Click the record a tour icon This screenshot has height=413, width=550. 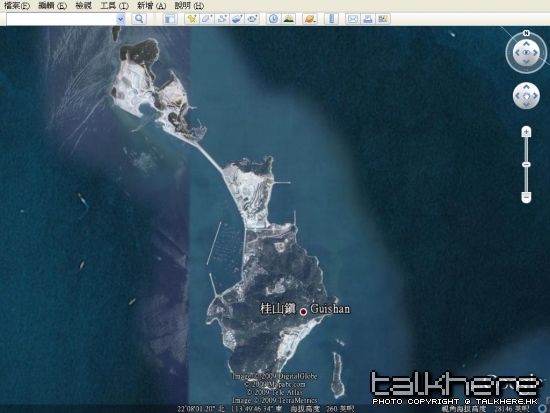(x=252, y=19)
